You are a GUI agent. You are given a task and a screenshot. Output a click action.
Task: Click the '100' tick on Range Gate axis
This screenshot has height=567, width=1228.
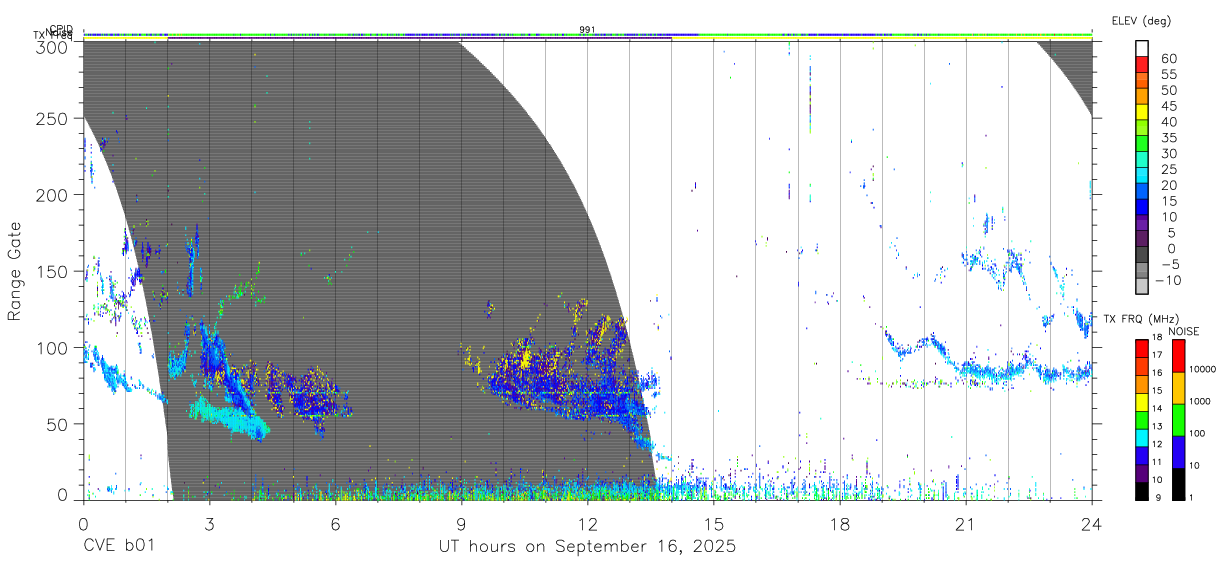[x=52, y=347]
